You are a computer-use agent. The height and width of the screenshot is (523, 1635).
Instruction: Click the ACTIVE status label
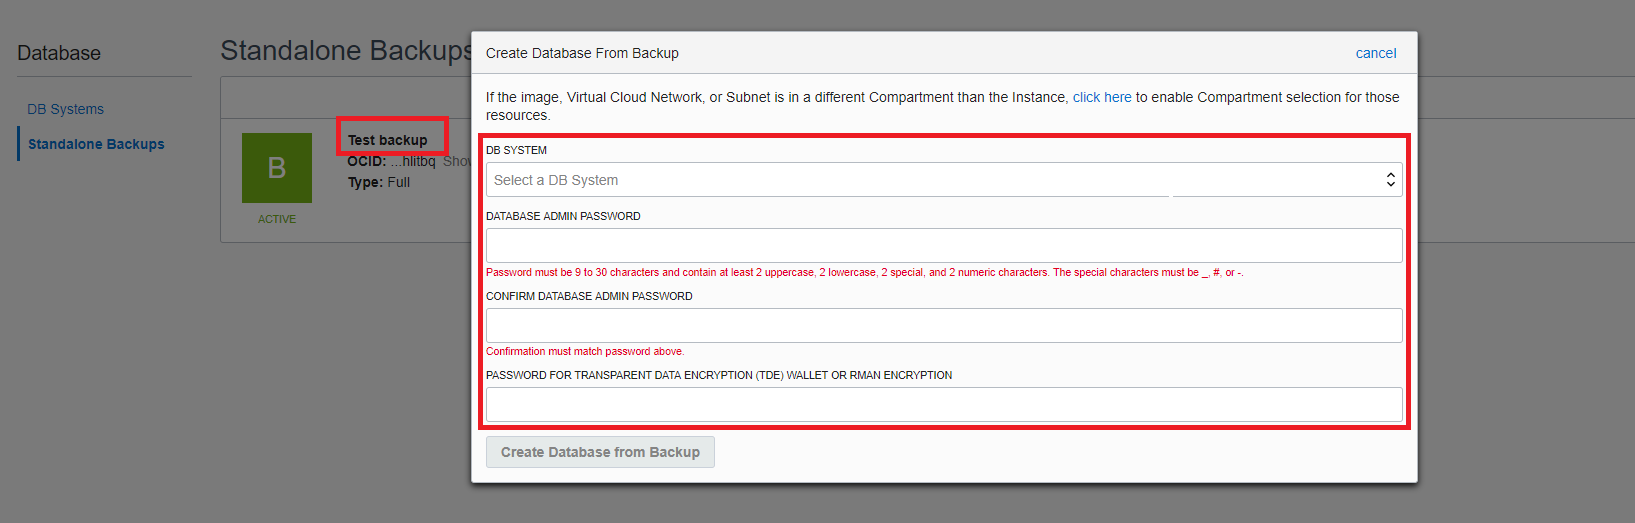(x=277, y=219)
